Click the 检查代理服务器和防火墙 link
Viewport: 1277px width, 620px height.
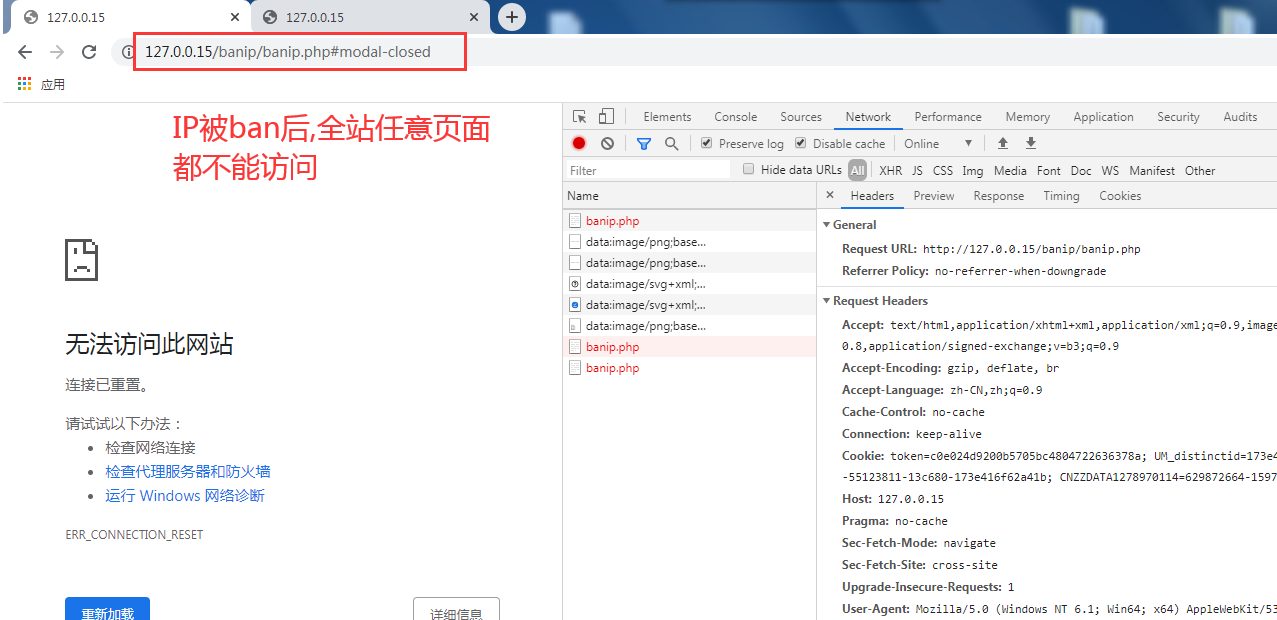187,470
